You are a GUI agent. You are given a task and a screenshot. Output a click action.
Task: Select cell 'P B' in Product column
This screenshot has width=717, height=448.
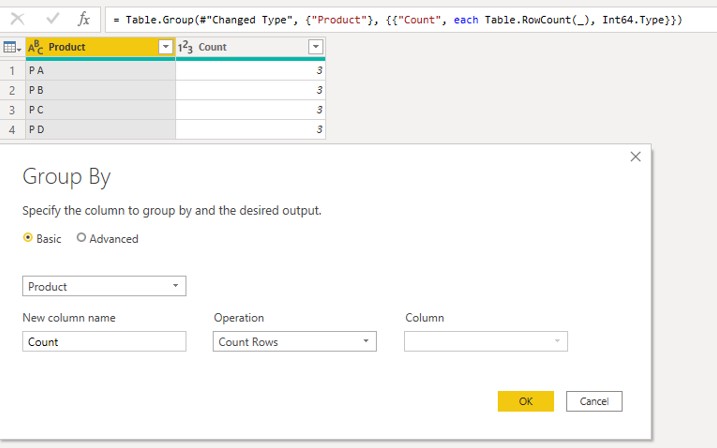[x=101, y=90]
